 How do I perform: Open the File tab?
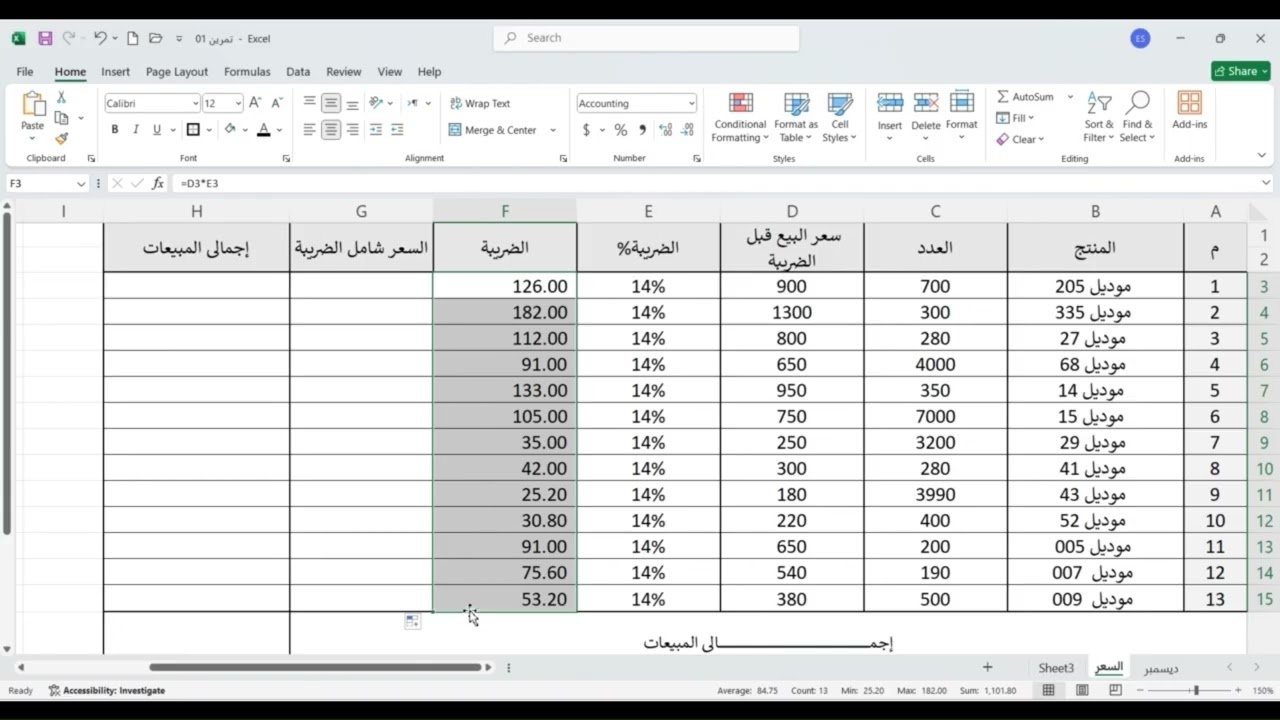[x=25, y=72]
